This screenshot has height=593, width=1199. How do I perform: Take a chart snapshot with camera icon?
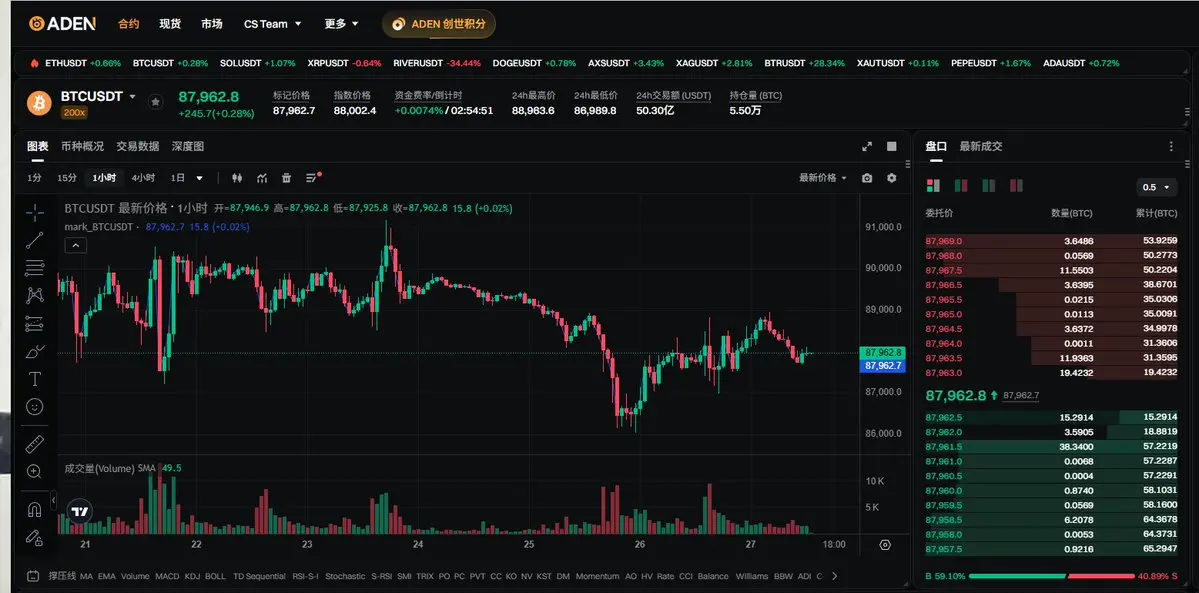click(x=866, y=178)
